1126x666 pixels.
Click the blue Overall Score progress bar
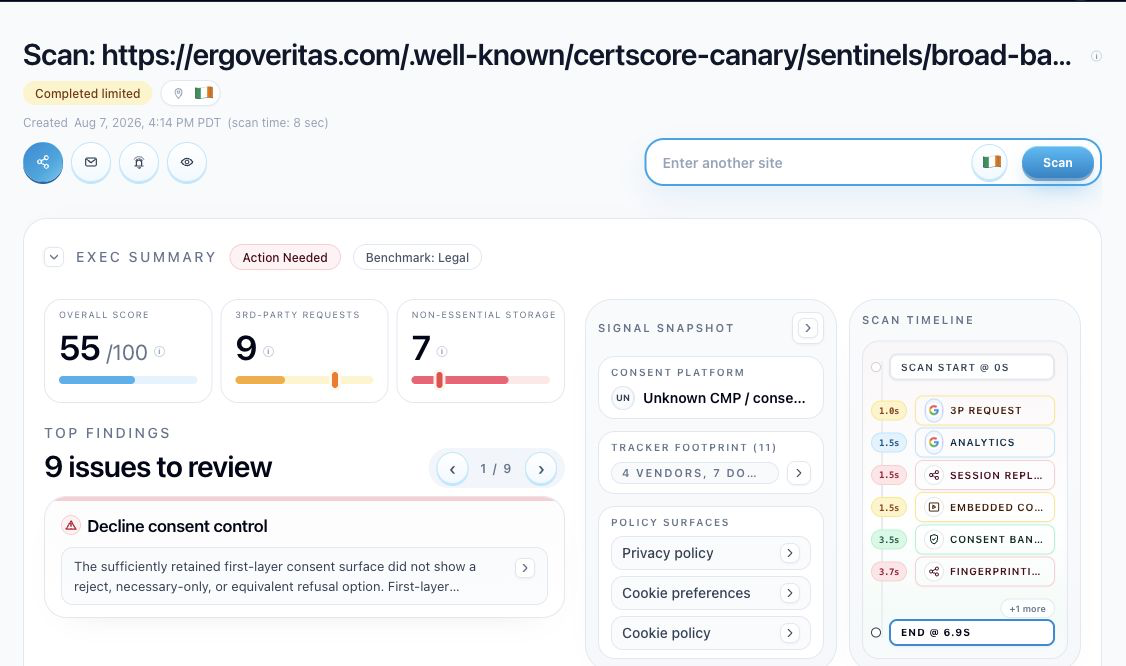[x=128, y=380]
